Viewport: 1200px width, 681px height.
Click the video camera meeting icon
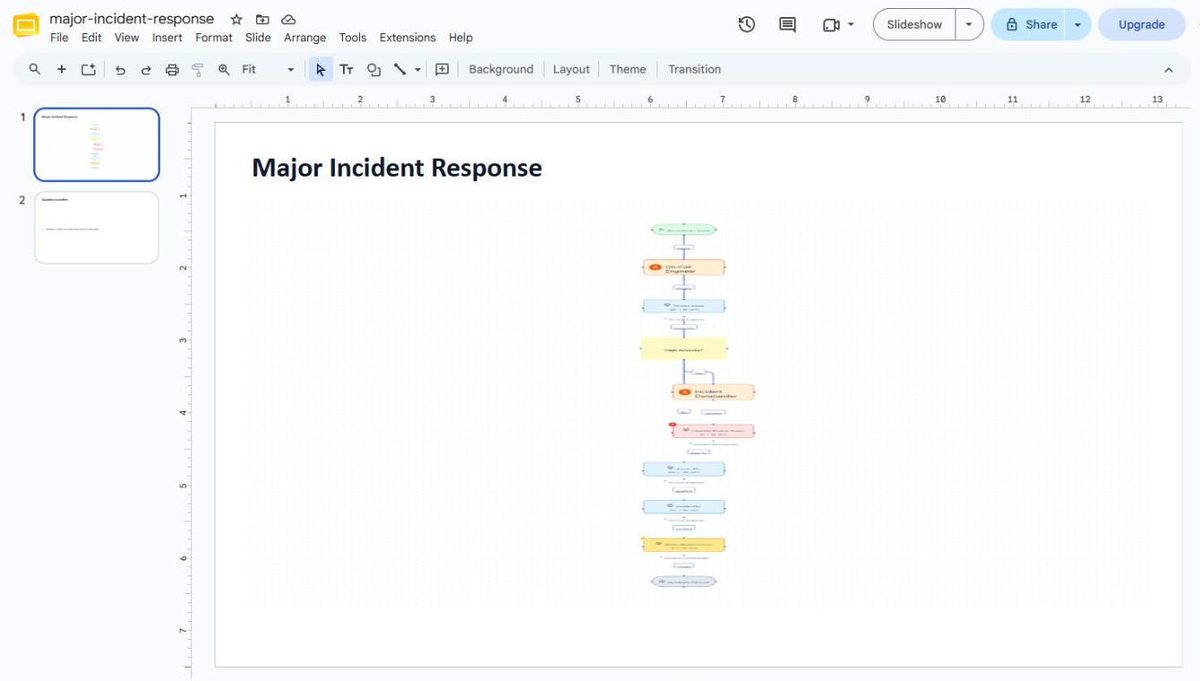point(831,25)
